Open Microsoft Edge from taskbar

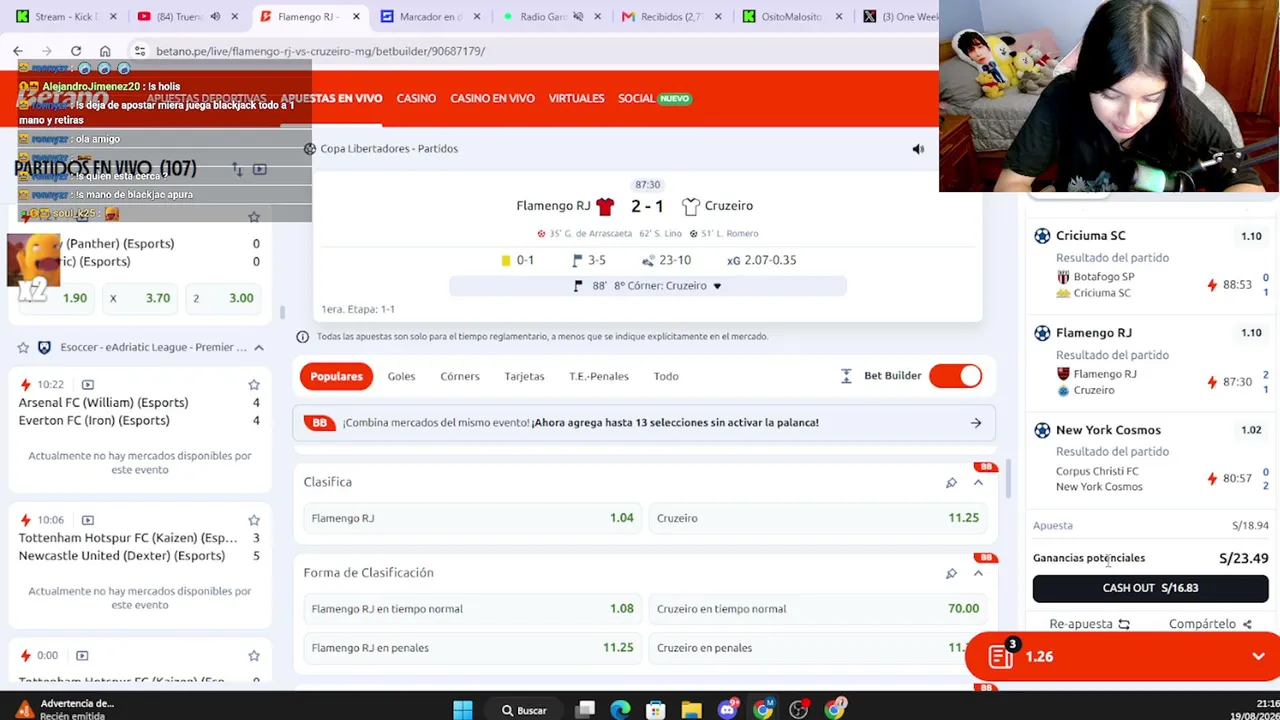tap(621, 710)
